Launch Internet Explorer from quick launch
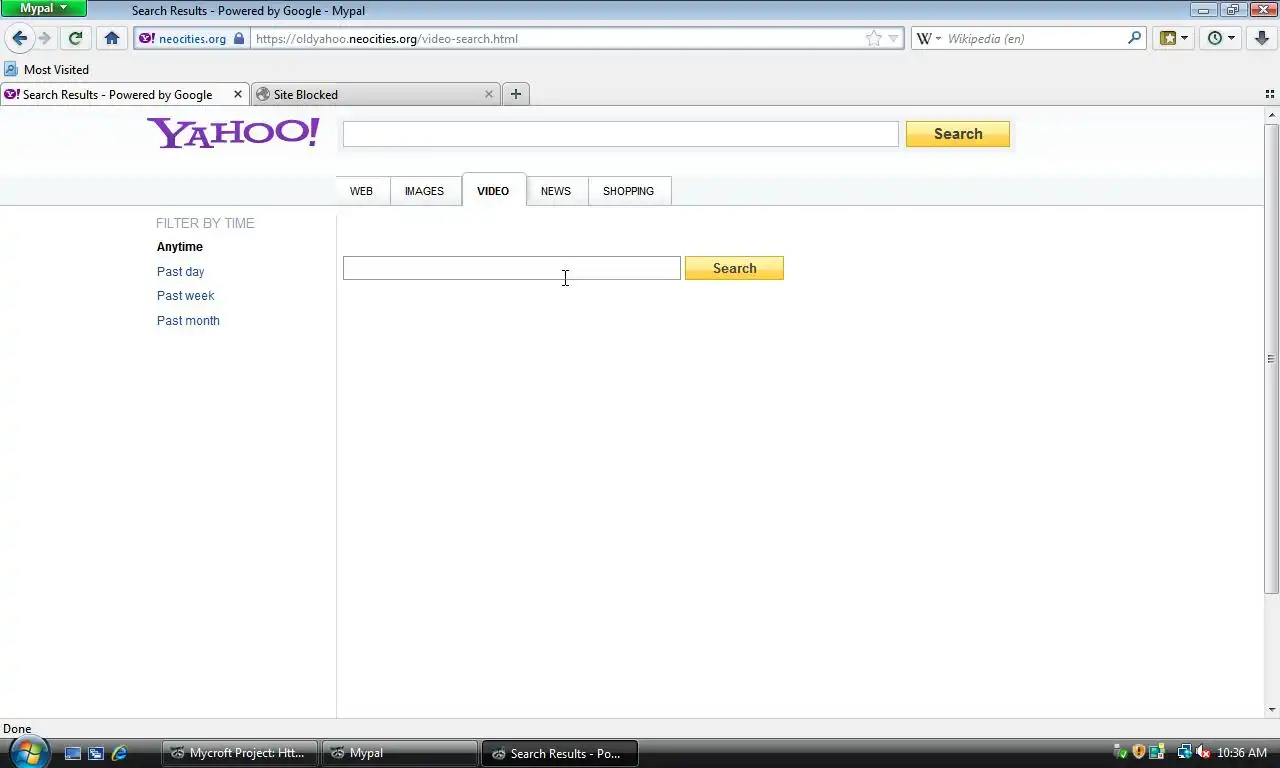Screen dimensions: 1280x768 tap(119, 753)
